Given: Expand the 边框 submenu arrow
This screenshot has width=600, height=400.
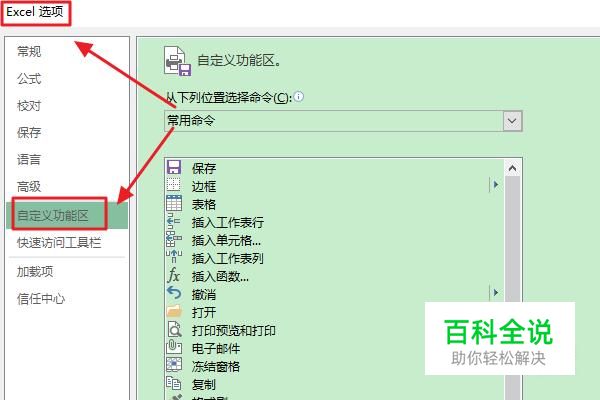Looking at the screenshot, I should (x=496, y=185).
